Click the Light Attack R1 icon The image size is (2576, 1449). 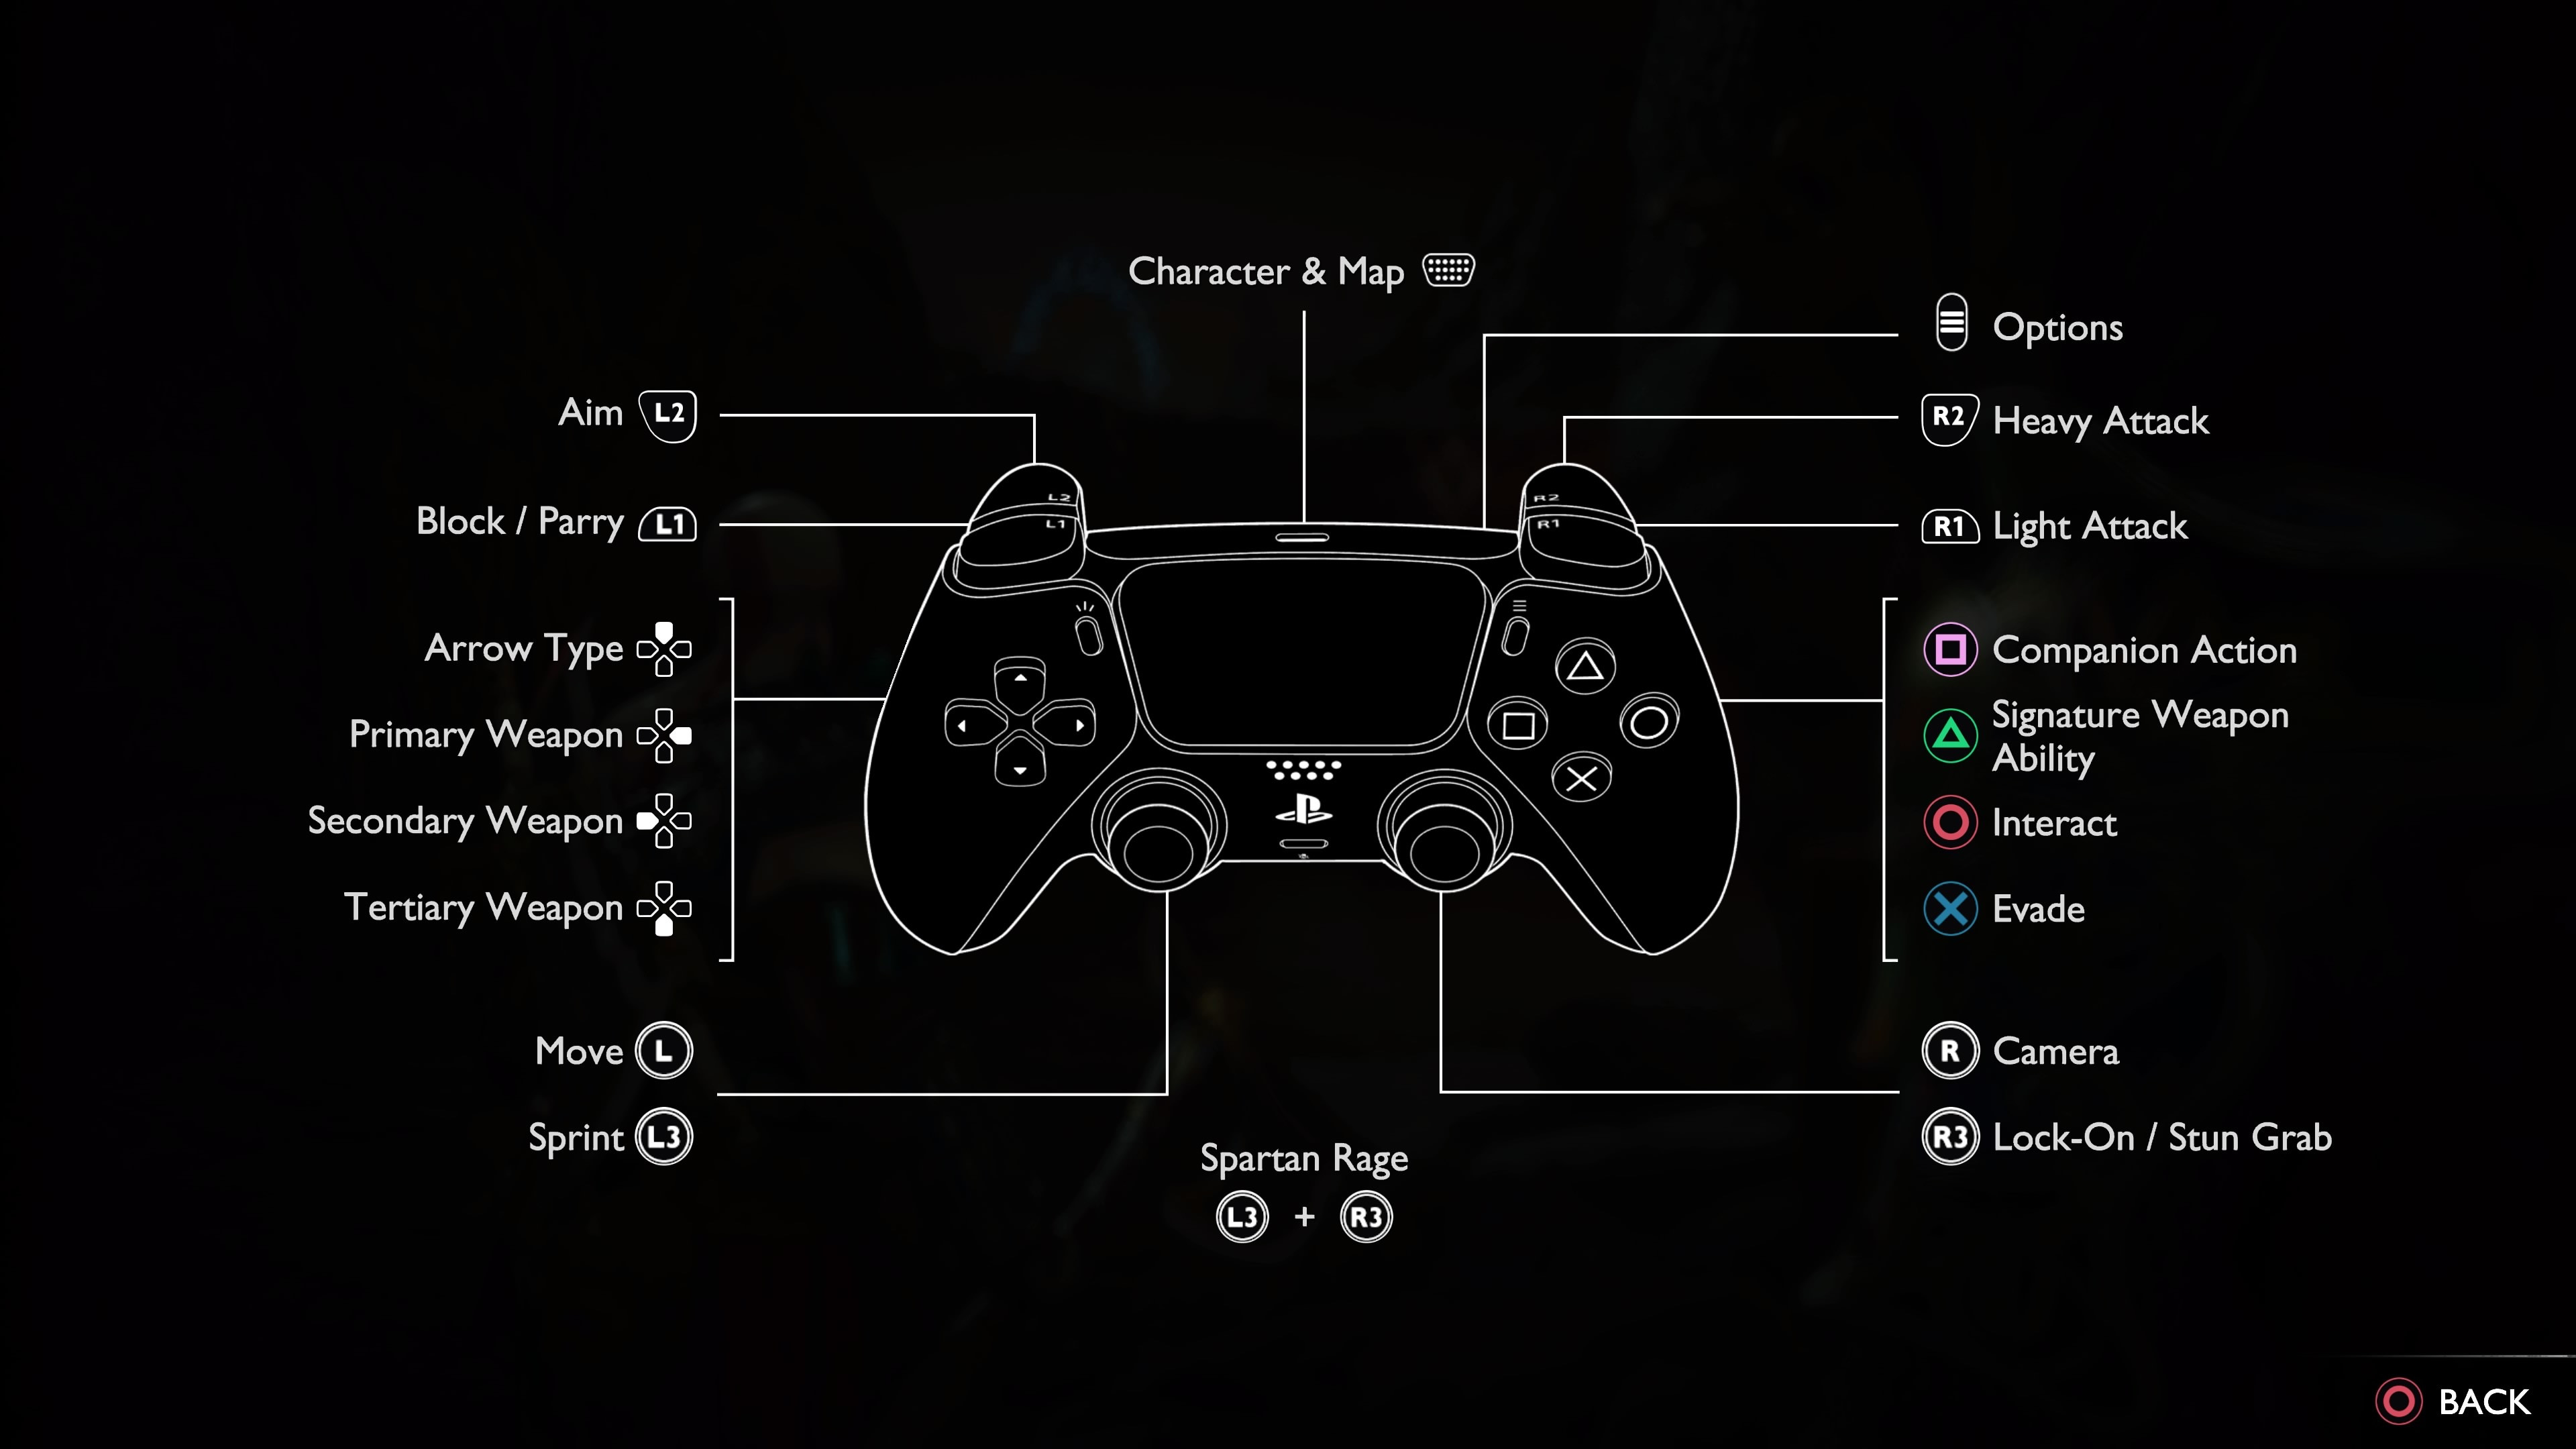coord(1949,525)
